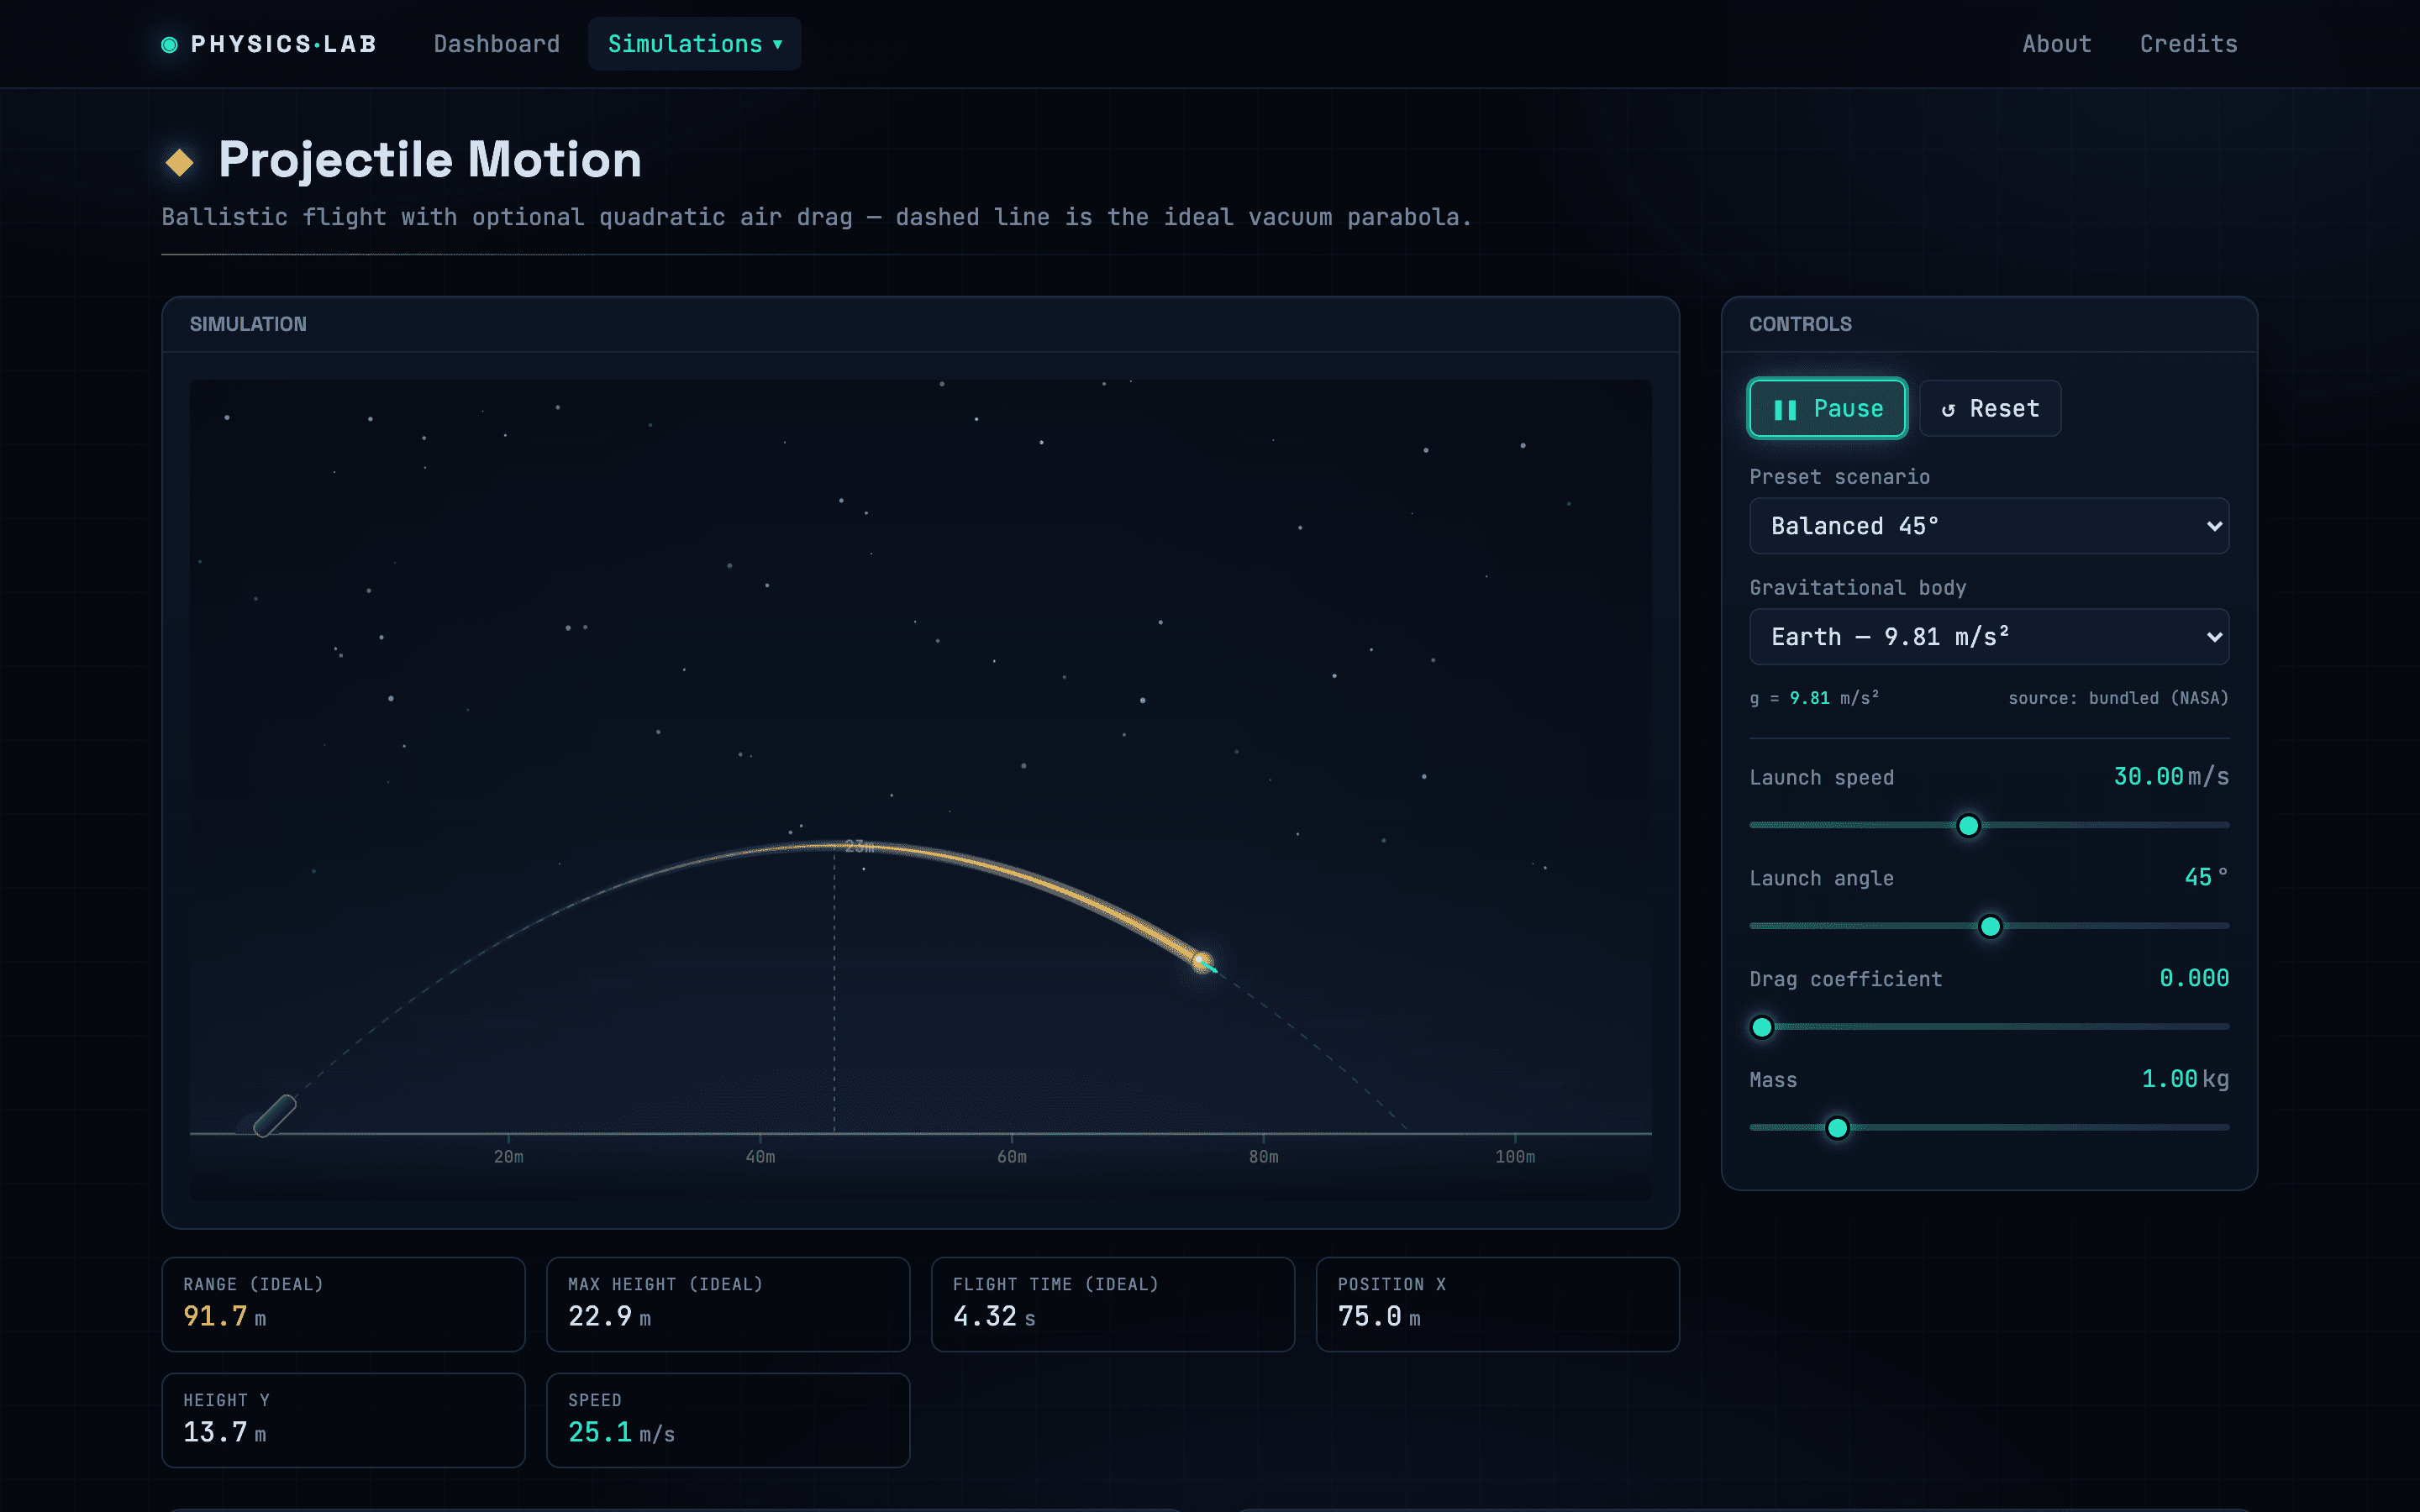Expand the Gravitational body Earth dropdown
This screenshot has height=1512, width=2420.
point(1989,637)
